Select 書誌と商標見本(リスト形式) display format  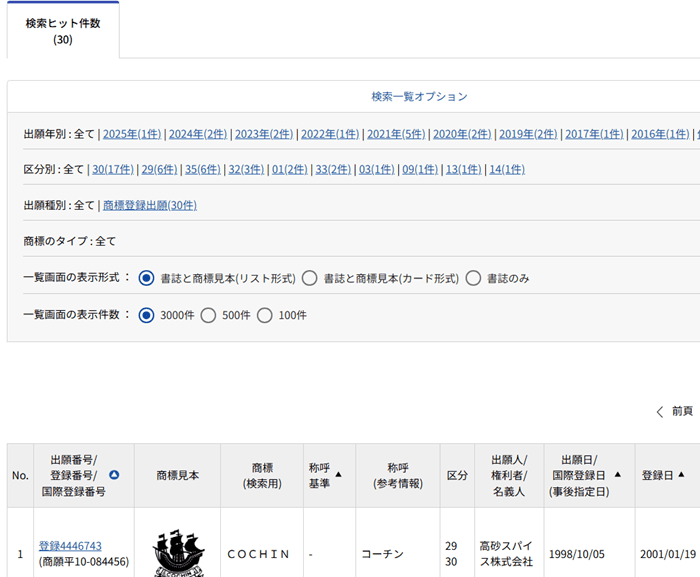[146, 278]
